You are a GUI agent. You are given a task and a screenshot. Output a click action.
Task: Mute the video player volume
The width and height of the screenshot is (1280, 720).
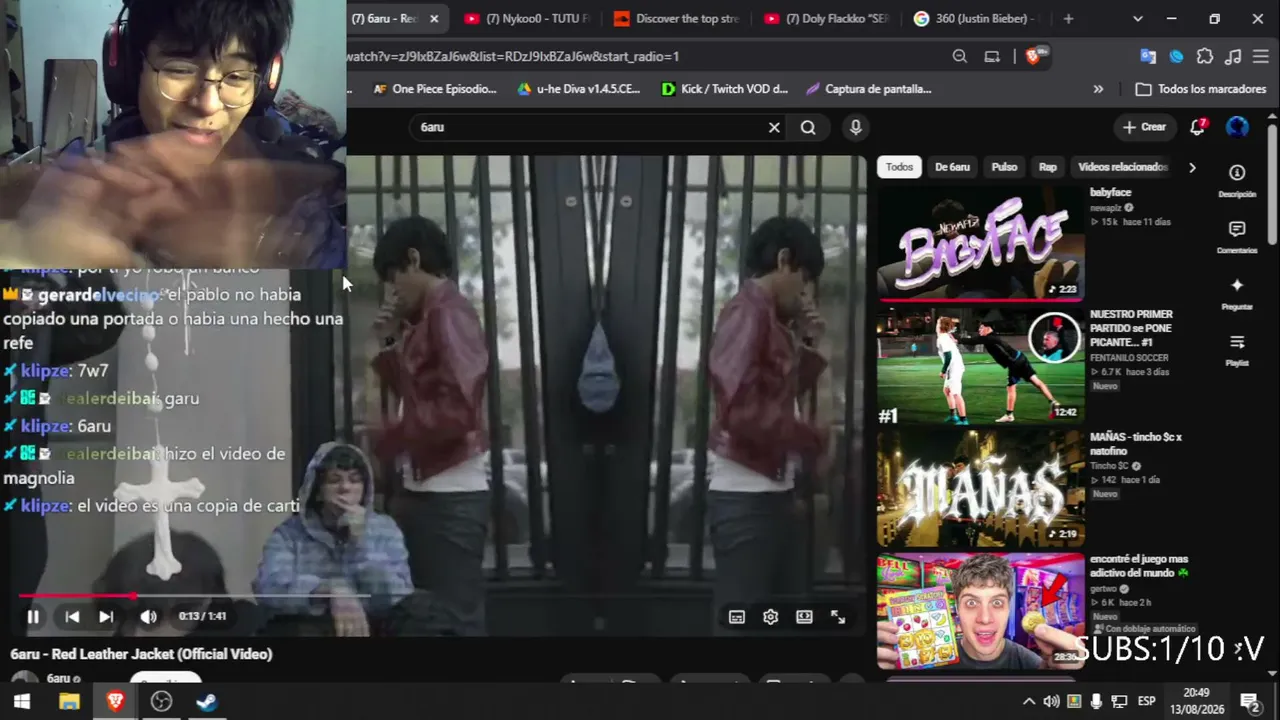coord(148,617)
